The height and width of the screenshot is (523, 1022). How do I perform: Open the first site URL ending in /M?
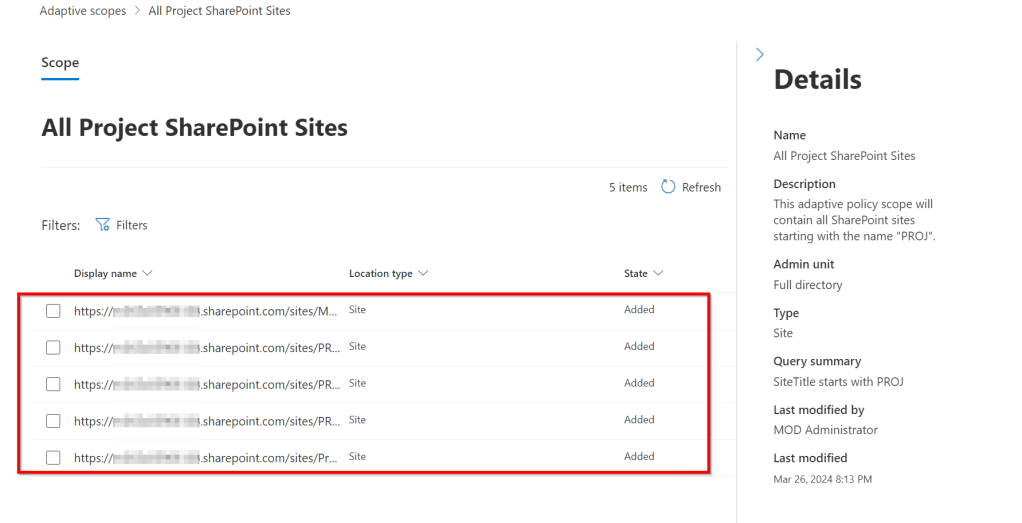pos(206,311)
